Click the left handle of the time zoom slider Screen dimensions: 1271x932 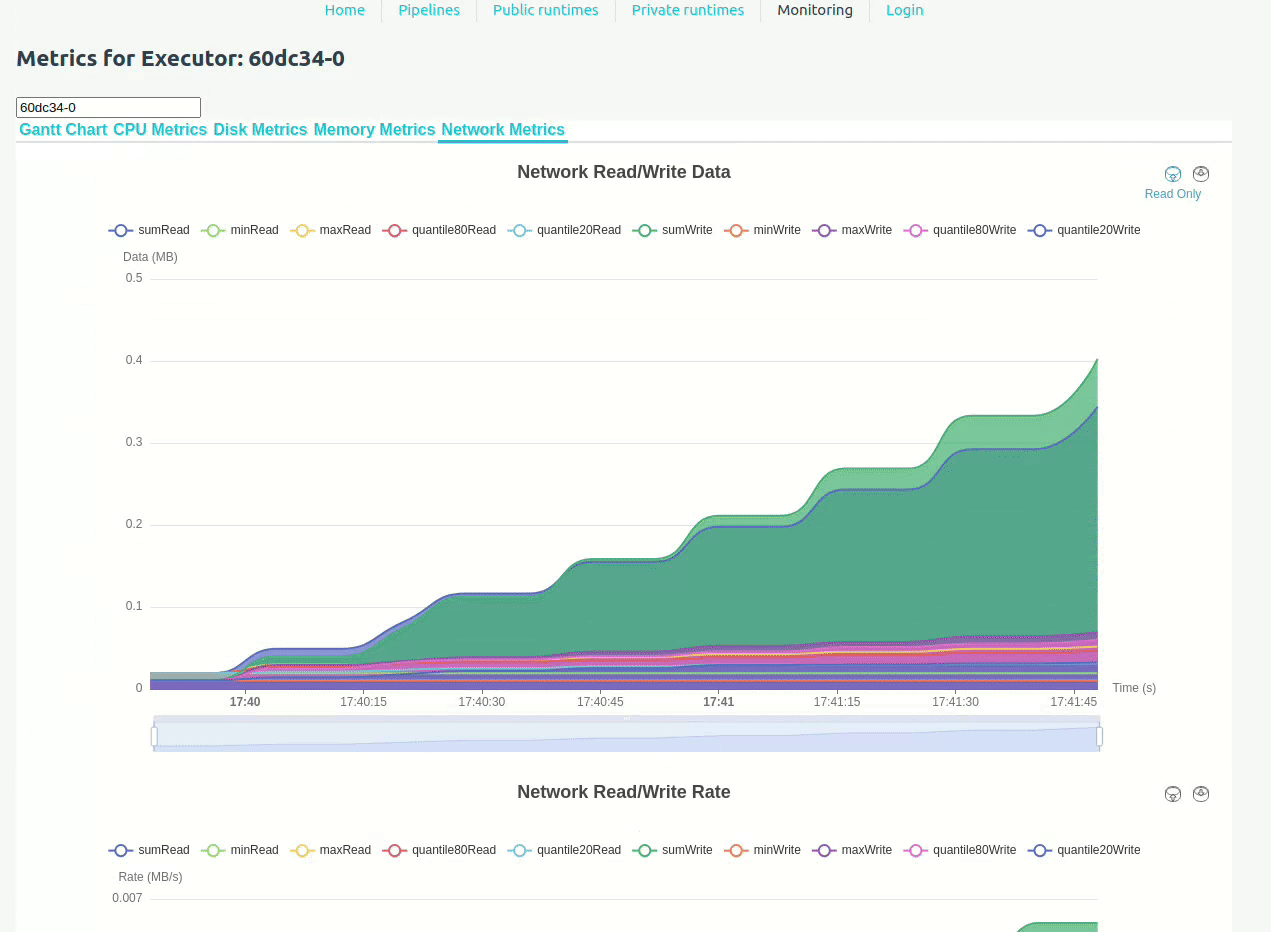154,737
